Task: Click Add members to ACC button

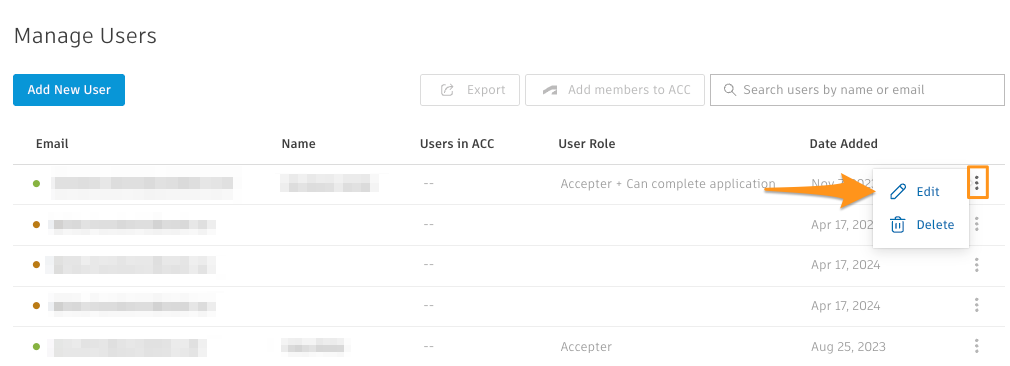Action: (x=615, y=90)
